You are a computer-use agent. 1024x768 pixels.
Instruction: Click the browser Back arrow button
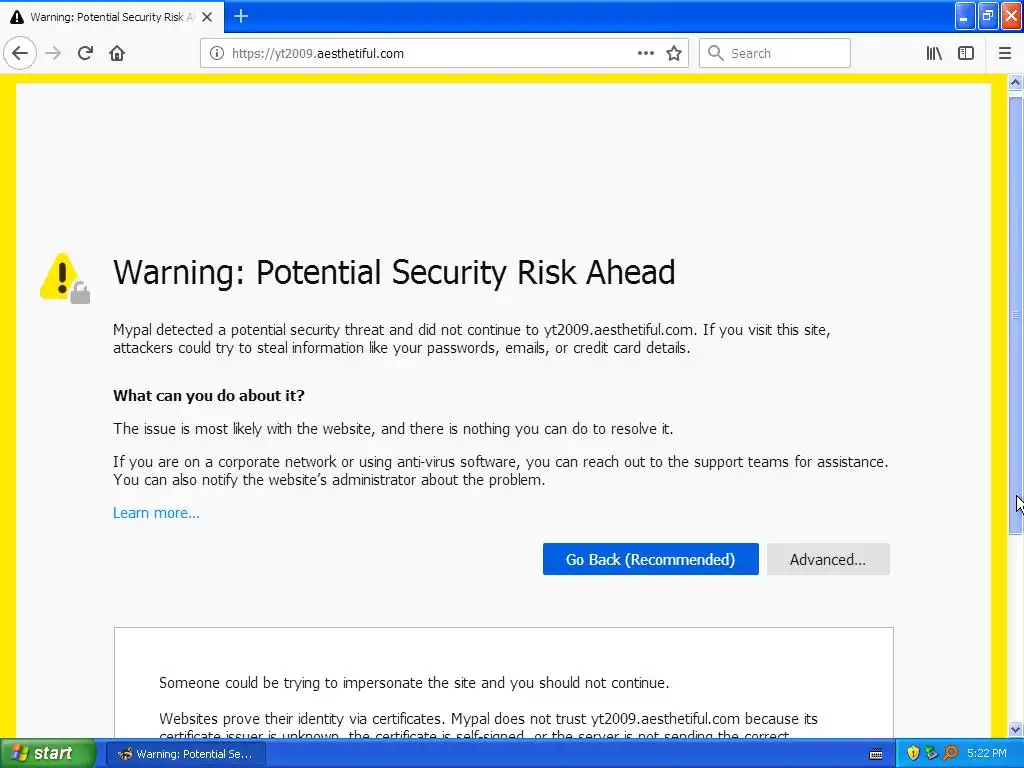click(20, 53)
